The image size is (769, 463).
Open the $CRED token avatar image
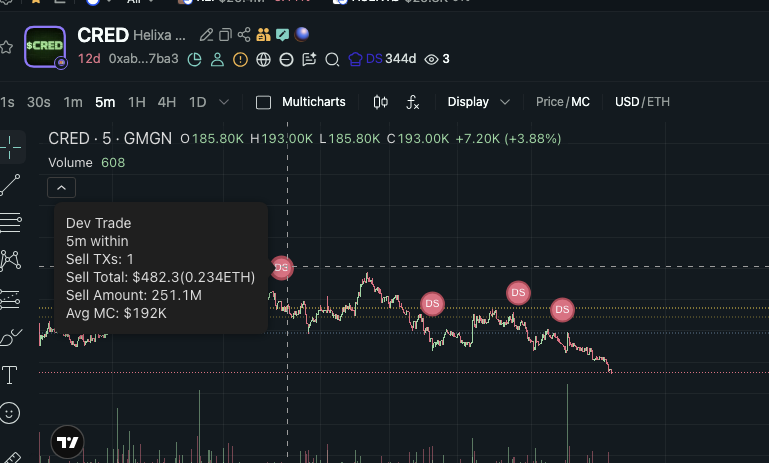pos(45,47)
